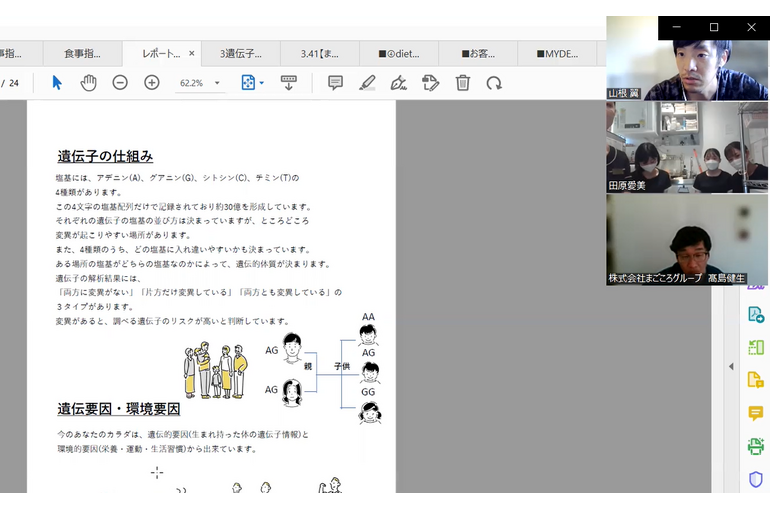Viewport: 770px width, 510px height.
Task: Open the yellow comment sidebar tool
Action: tap(756, 413)
